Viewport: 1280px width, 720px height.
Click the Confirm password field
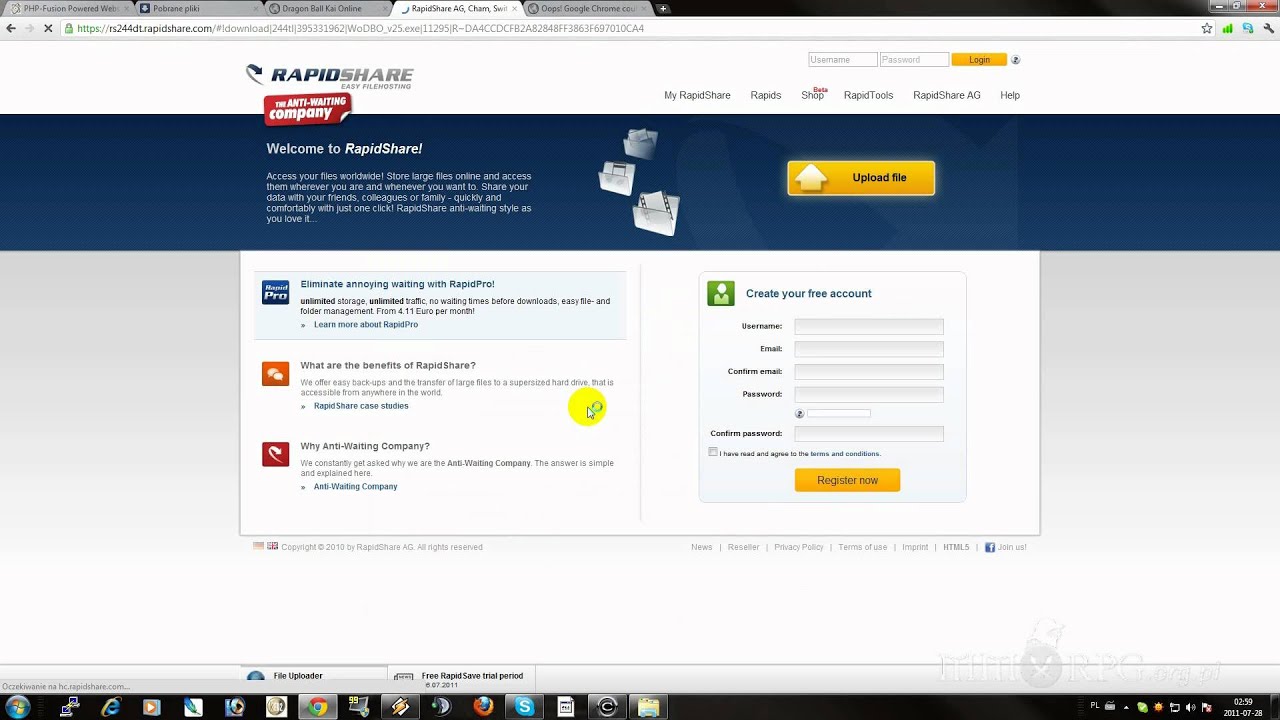point(869,434)
